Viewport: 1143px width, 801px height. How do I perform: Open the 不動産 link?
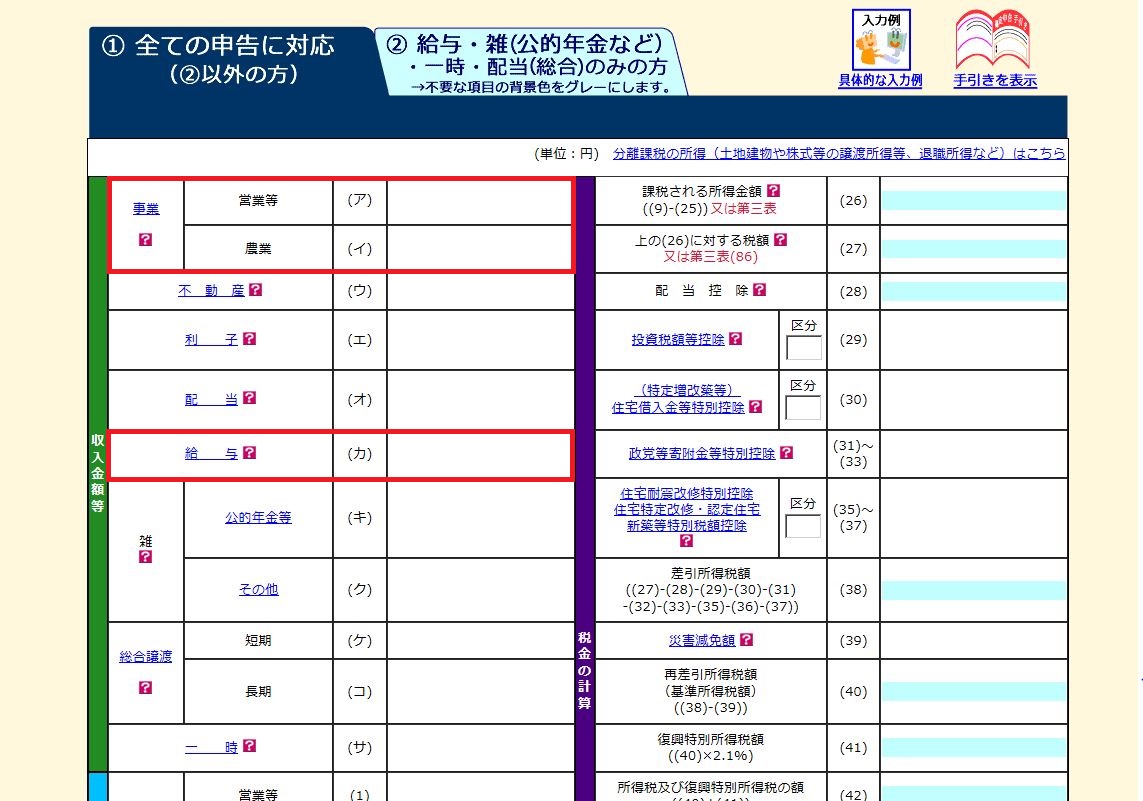(211, 291)
